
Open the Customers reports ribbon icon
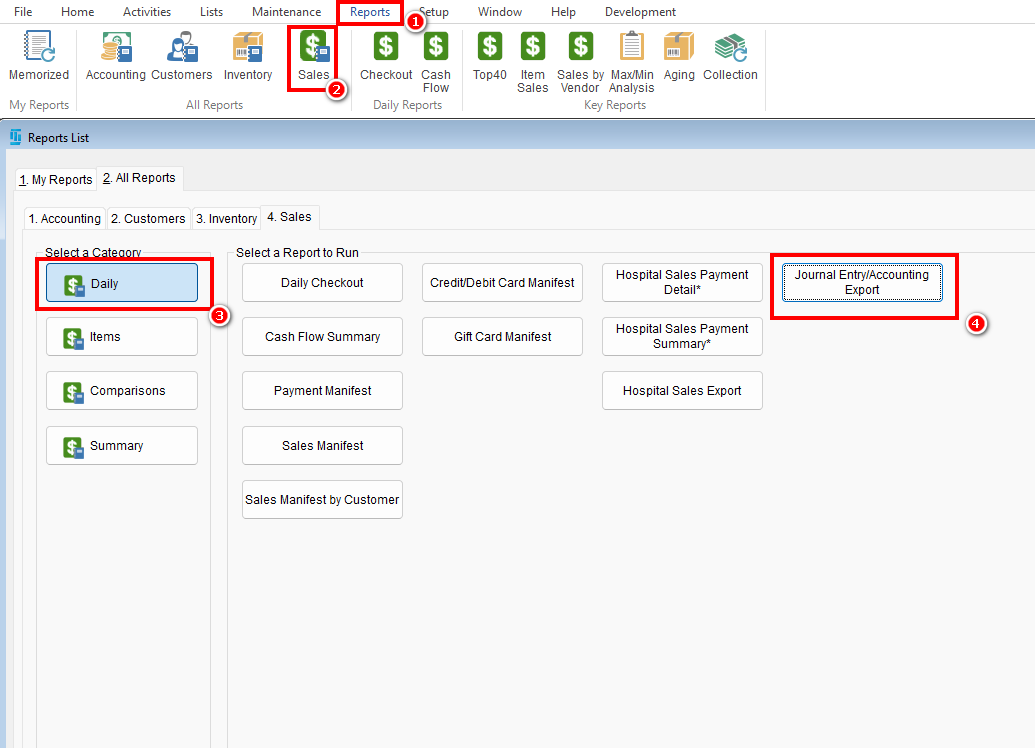click(181, 57)
